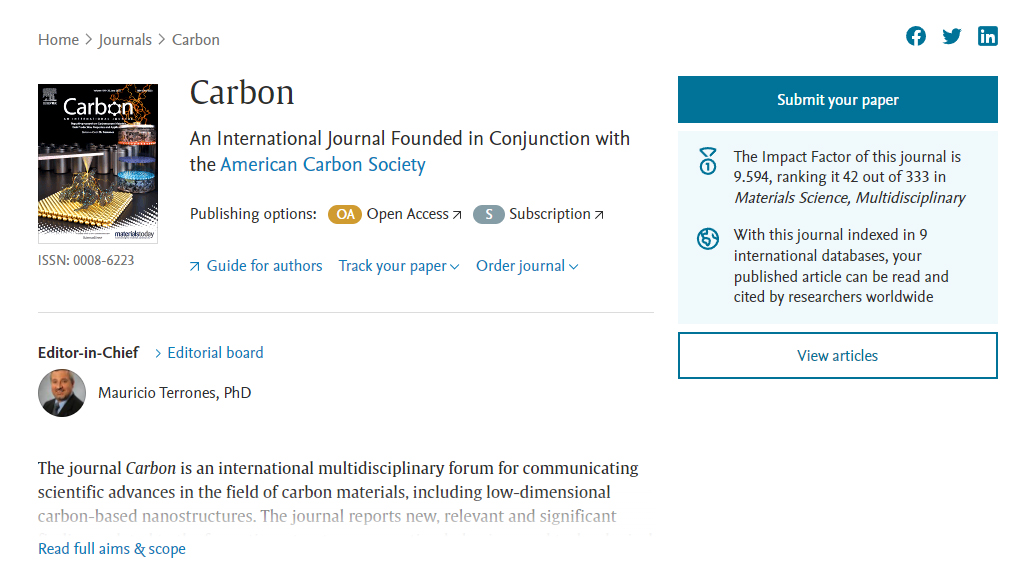Click the Impact Factor medal icon
The width and height of the screenshot is (1018, 570).
[708, 161]
